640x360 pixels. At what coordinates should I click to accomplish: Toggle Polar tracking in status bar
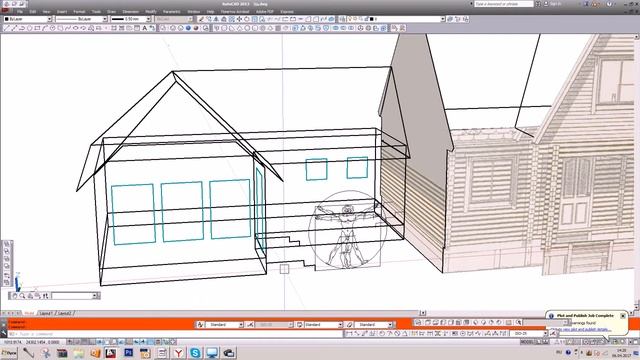coord(100,342)
